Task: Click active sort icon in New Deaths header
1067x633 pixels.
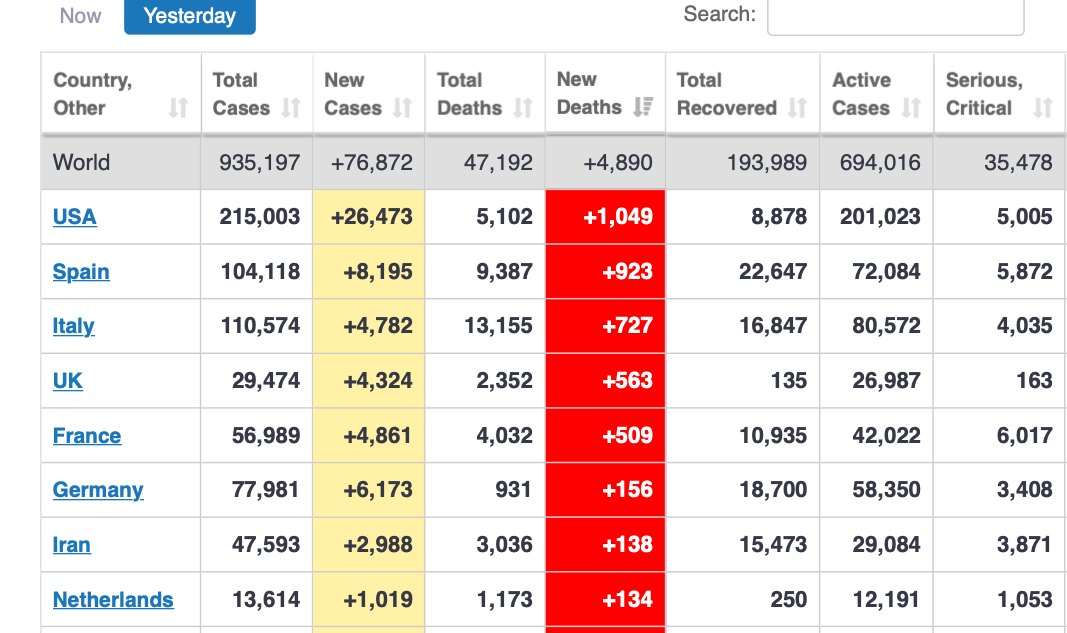Action: tap(643, 107)
